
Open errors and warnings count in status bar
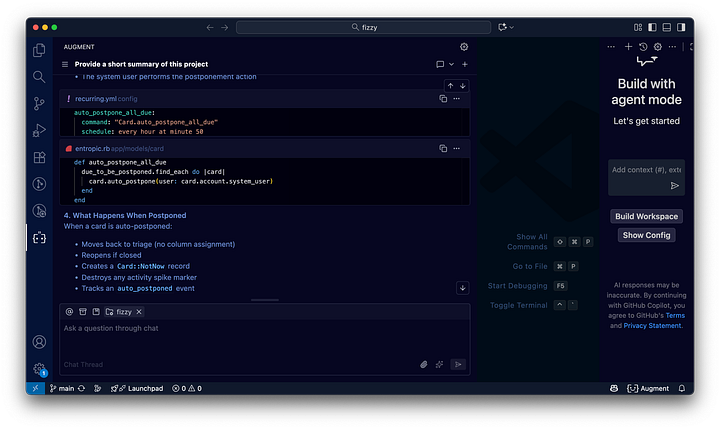point(187,389)
